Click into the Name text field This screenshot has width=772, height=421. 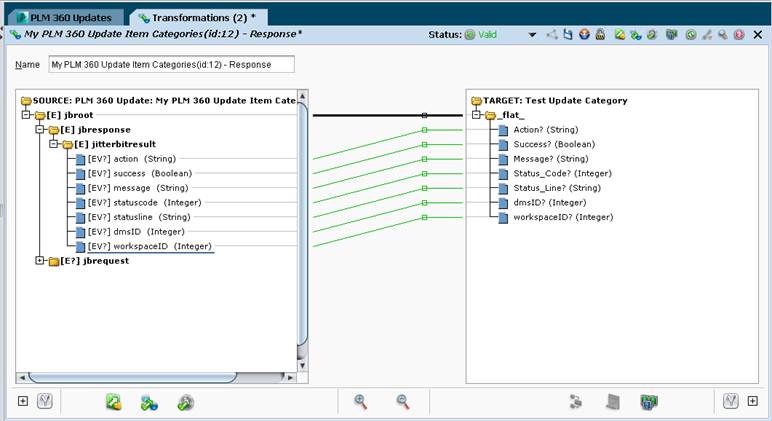click(171, 65)
